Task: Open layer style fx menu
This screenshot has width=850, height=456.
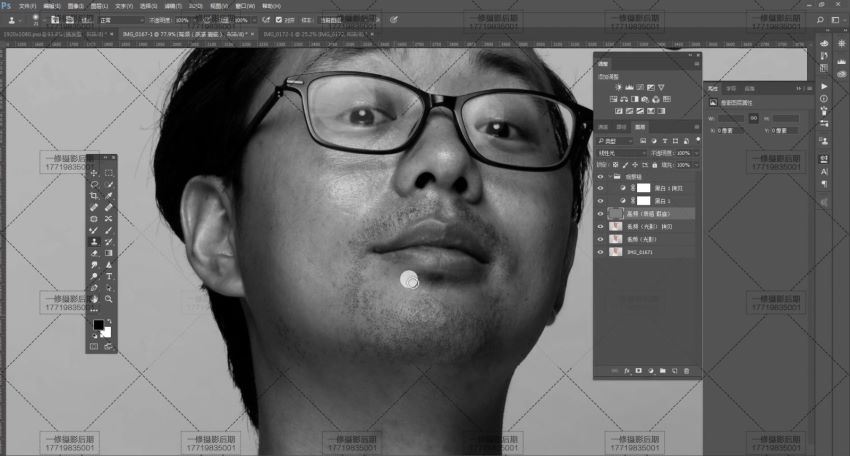Action: point(627,371)
